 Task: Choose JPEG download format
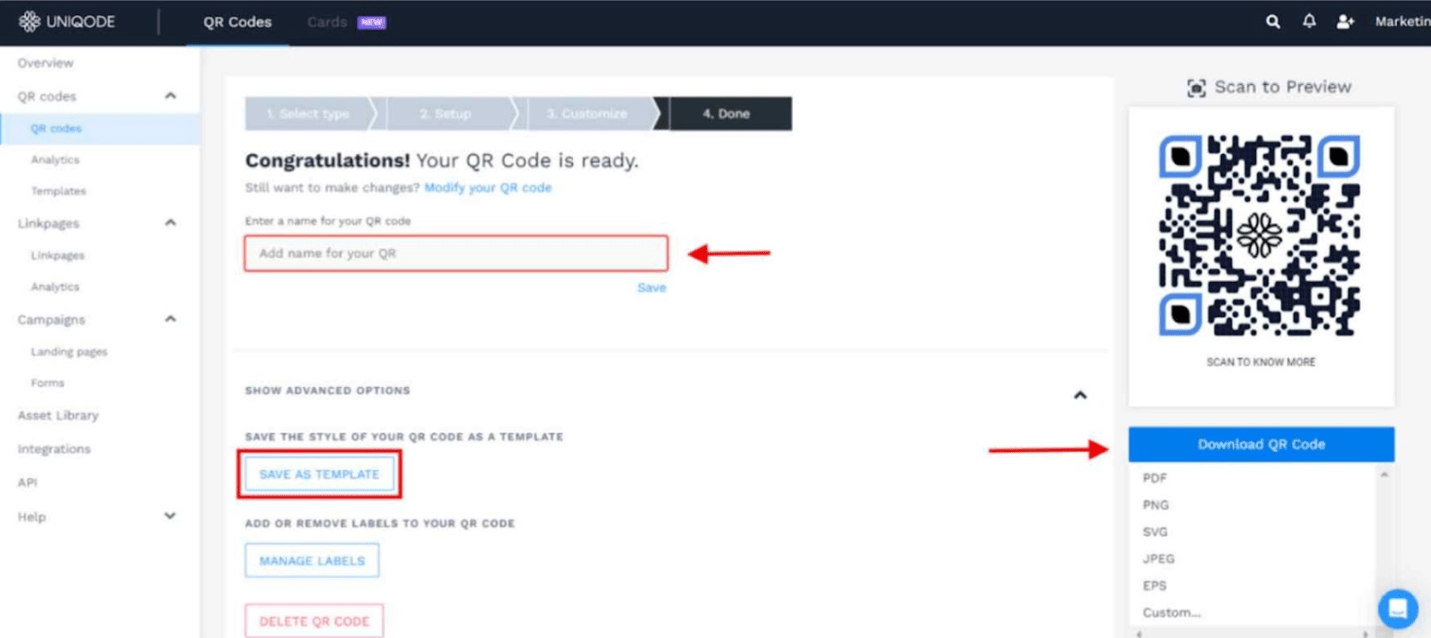1159,560
